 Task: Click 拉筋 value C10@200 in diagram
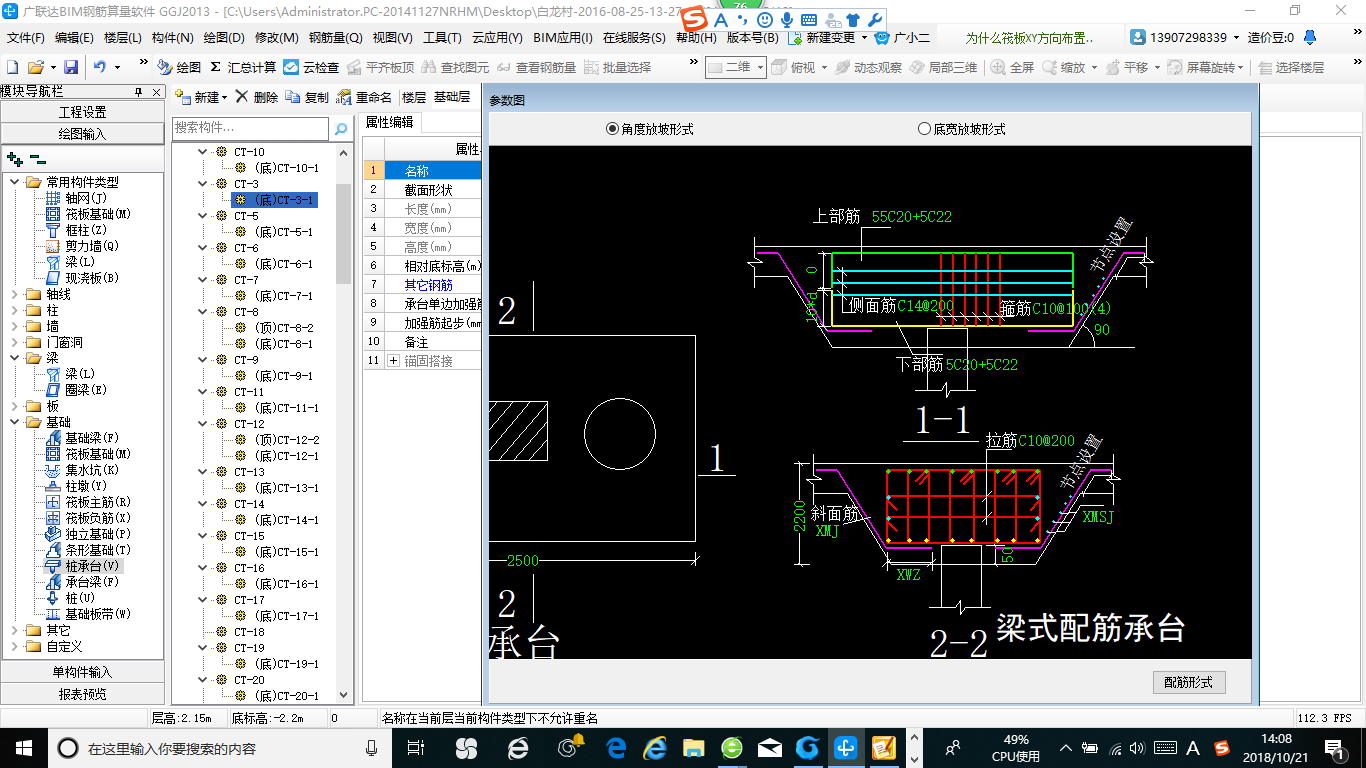click(1046, 440)
